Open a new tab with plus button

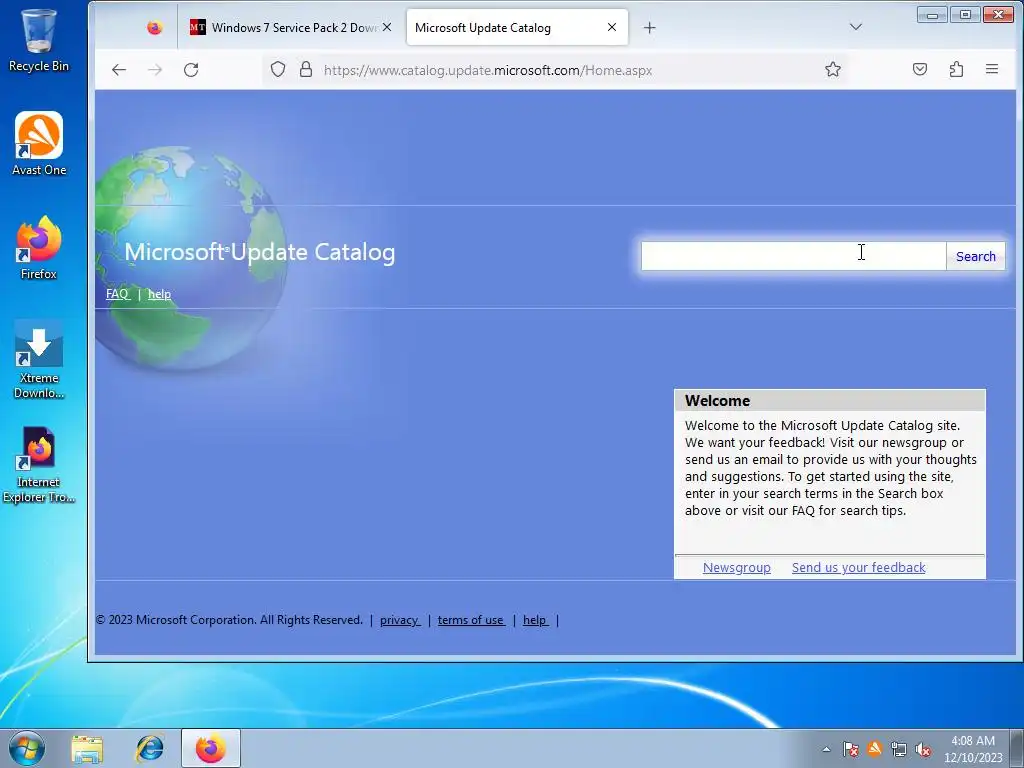[649, 27]
